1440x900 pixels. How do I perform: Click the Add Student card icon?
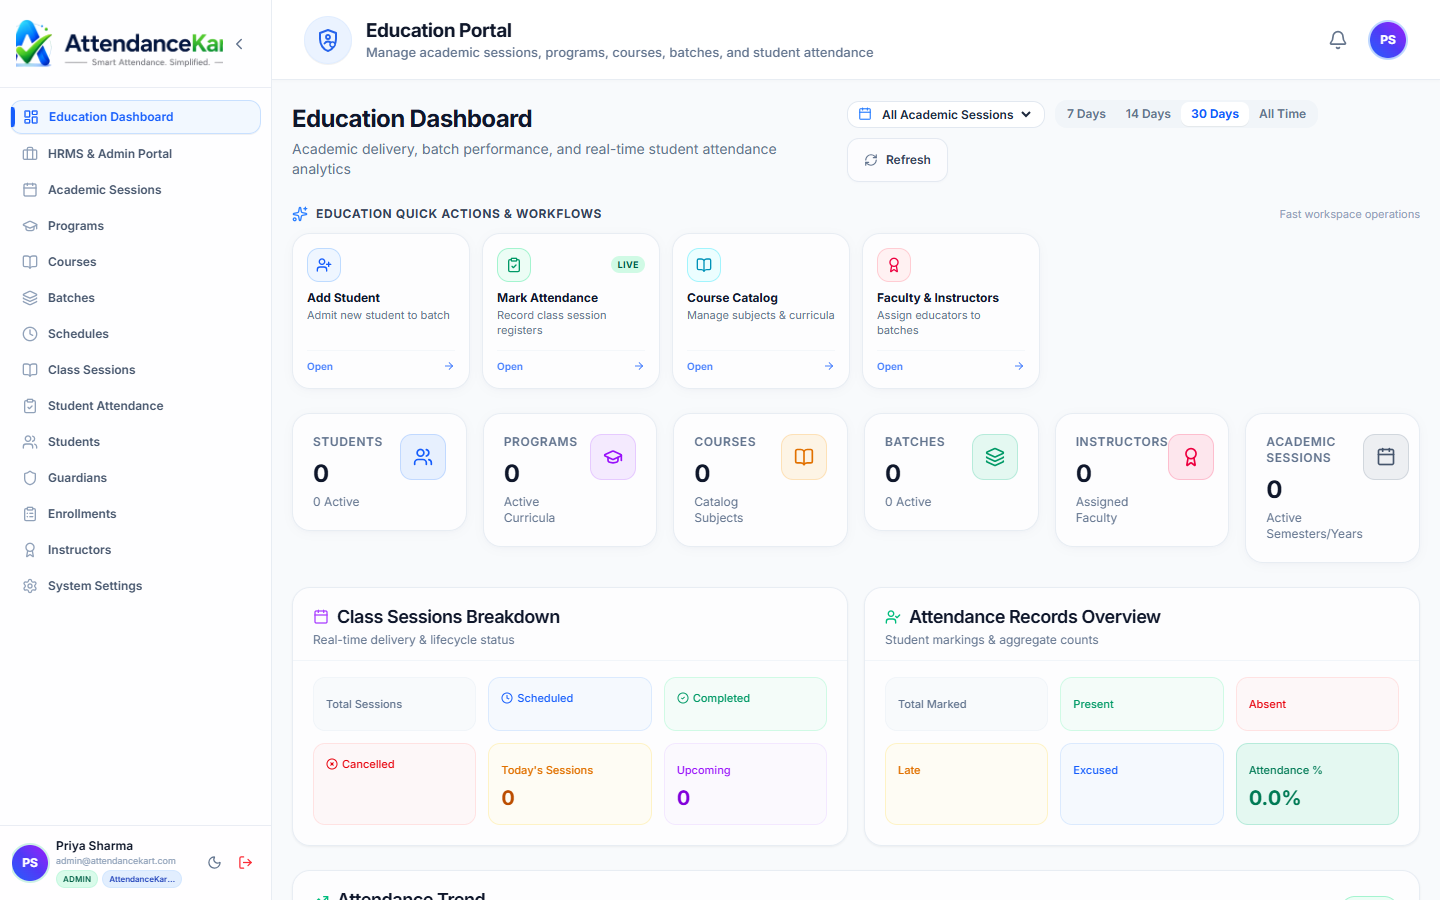coord(324,265)
